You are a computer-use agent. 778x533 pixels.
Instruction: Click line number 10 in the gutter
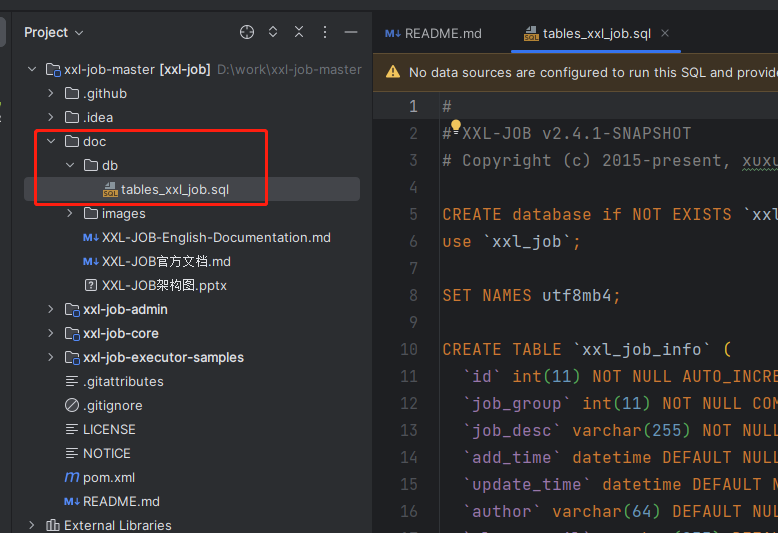pyautogui.click(x=408, y=349)
